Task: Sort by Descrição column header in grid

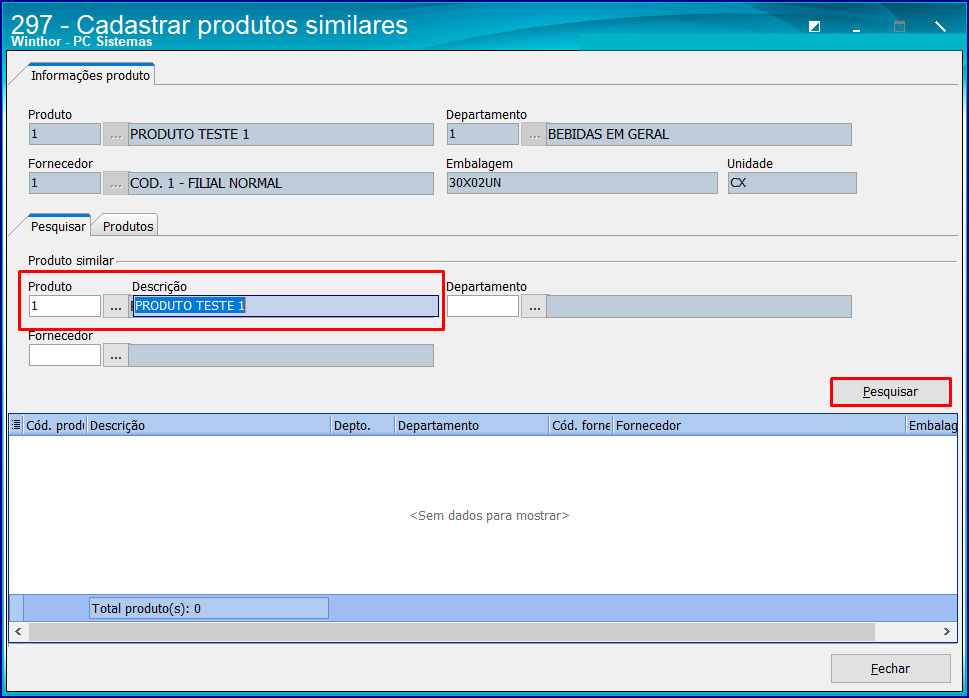Action: [x=208, y=425]
